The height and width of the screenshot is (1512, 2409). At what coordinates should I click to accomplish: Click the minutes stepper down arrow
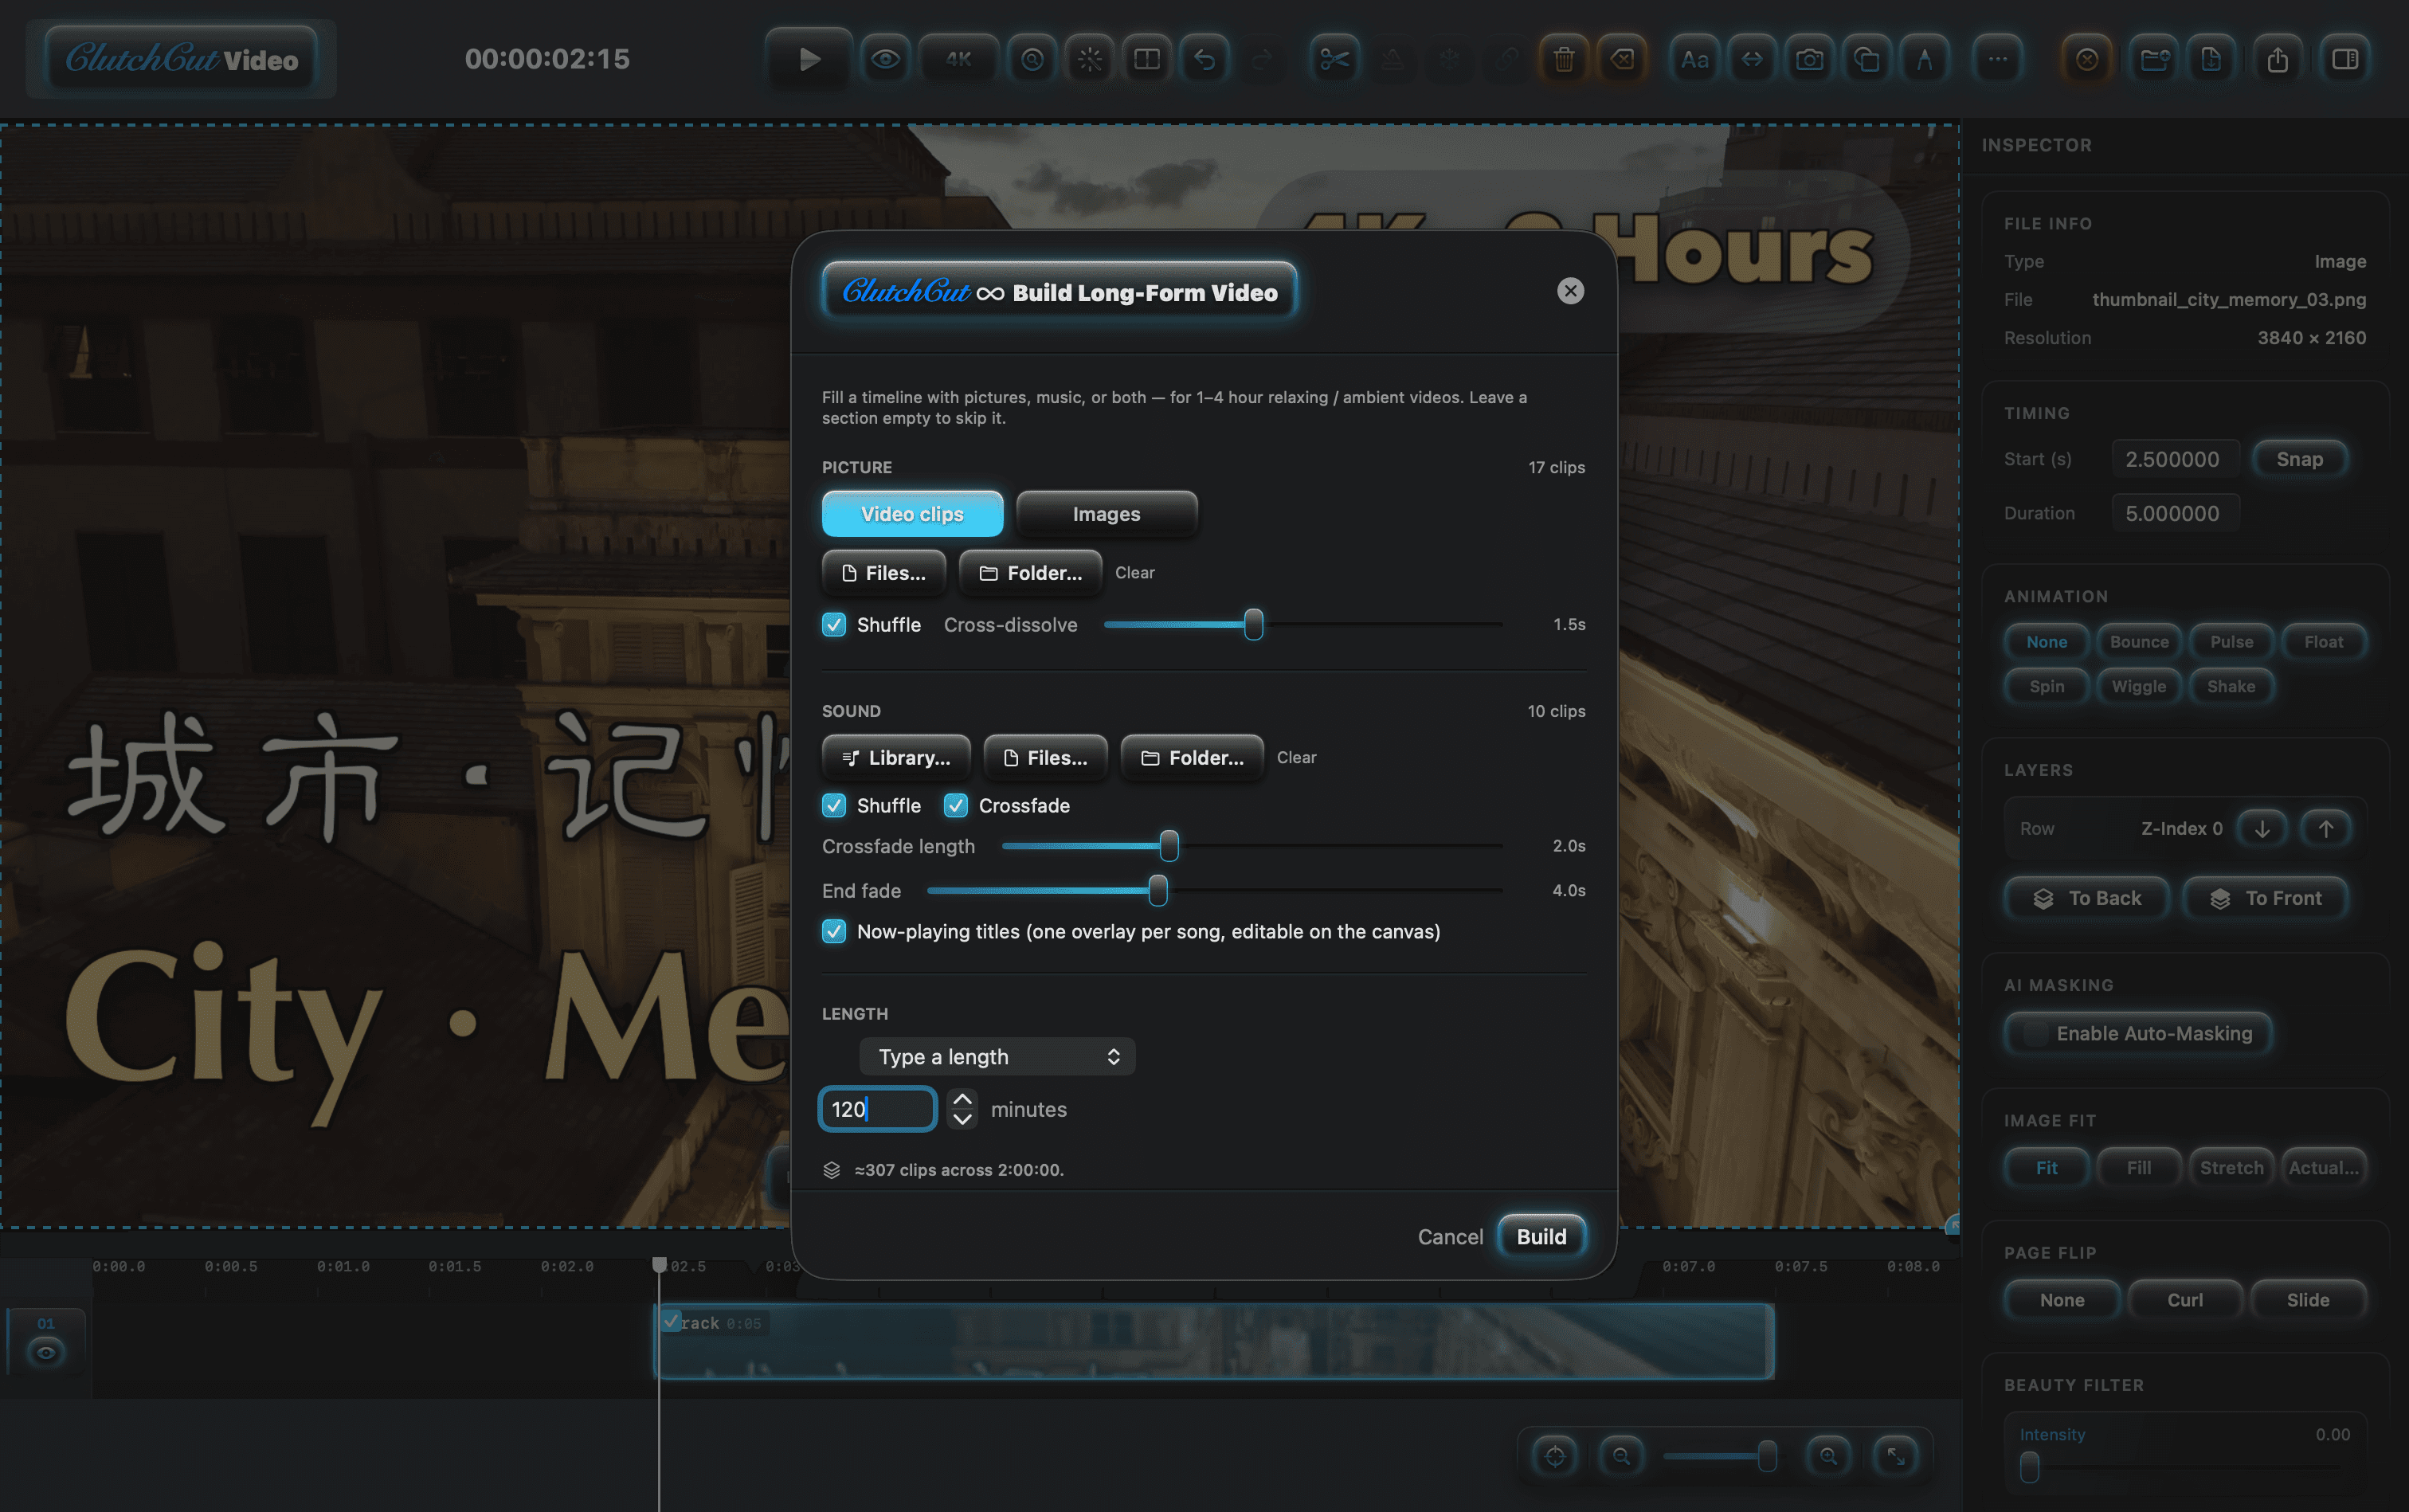[x=962, y=1119]
